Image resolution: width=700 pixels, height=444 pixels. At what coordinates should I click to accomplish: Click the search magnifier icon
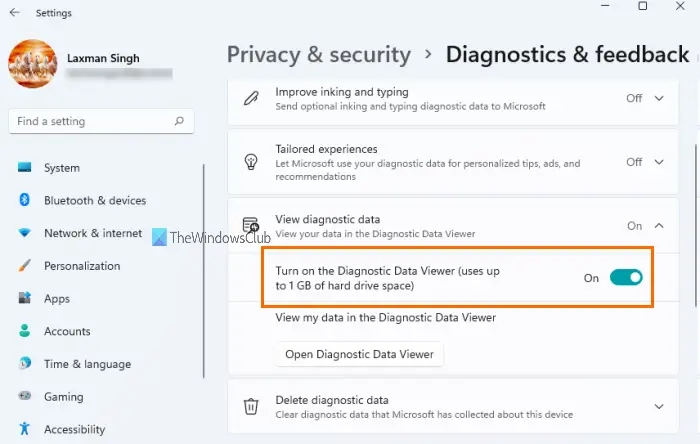(x=179, y=121)
